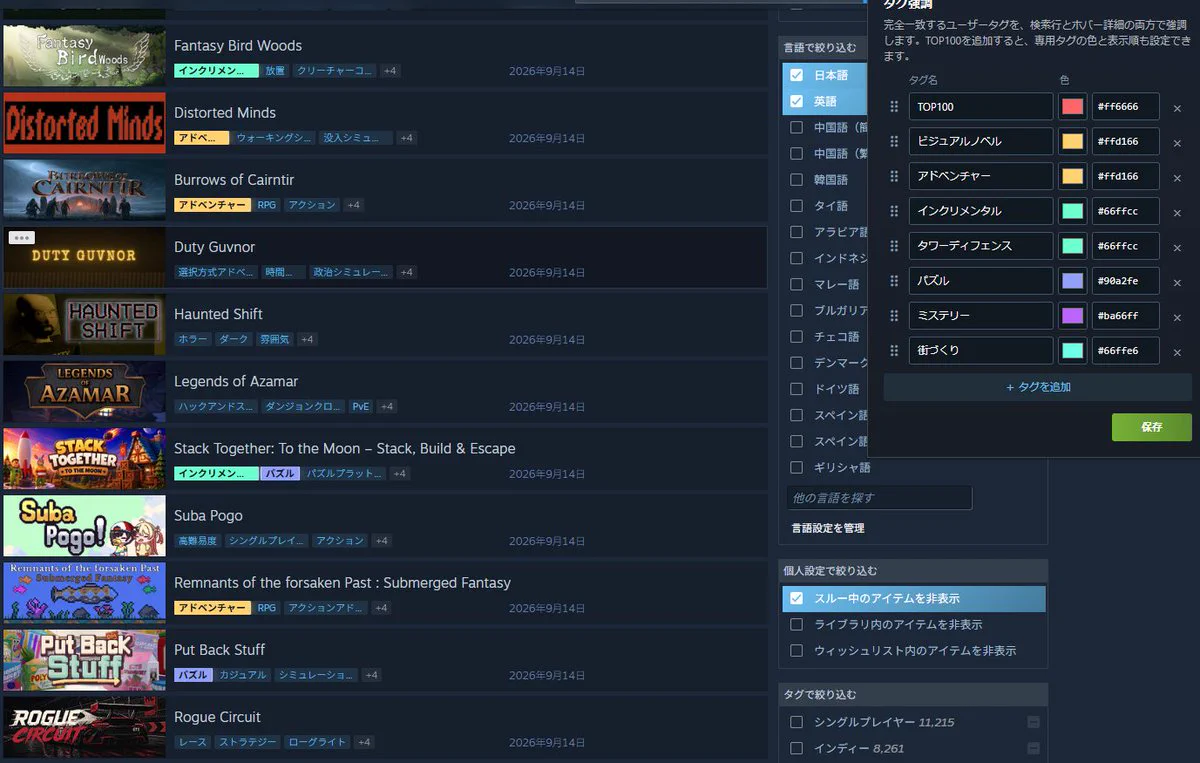Delete the 街づくり tag row via ×

pyautogui.click(x=1177, y=352)
